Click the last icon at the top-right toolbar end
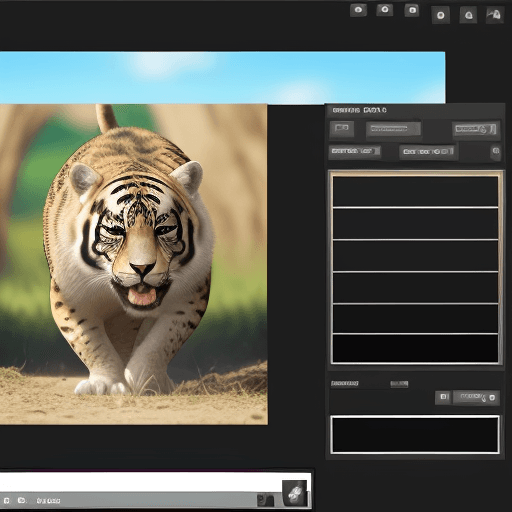This screenshot has height=512, width=512. tap(495, 15)
